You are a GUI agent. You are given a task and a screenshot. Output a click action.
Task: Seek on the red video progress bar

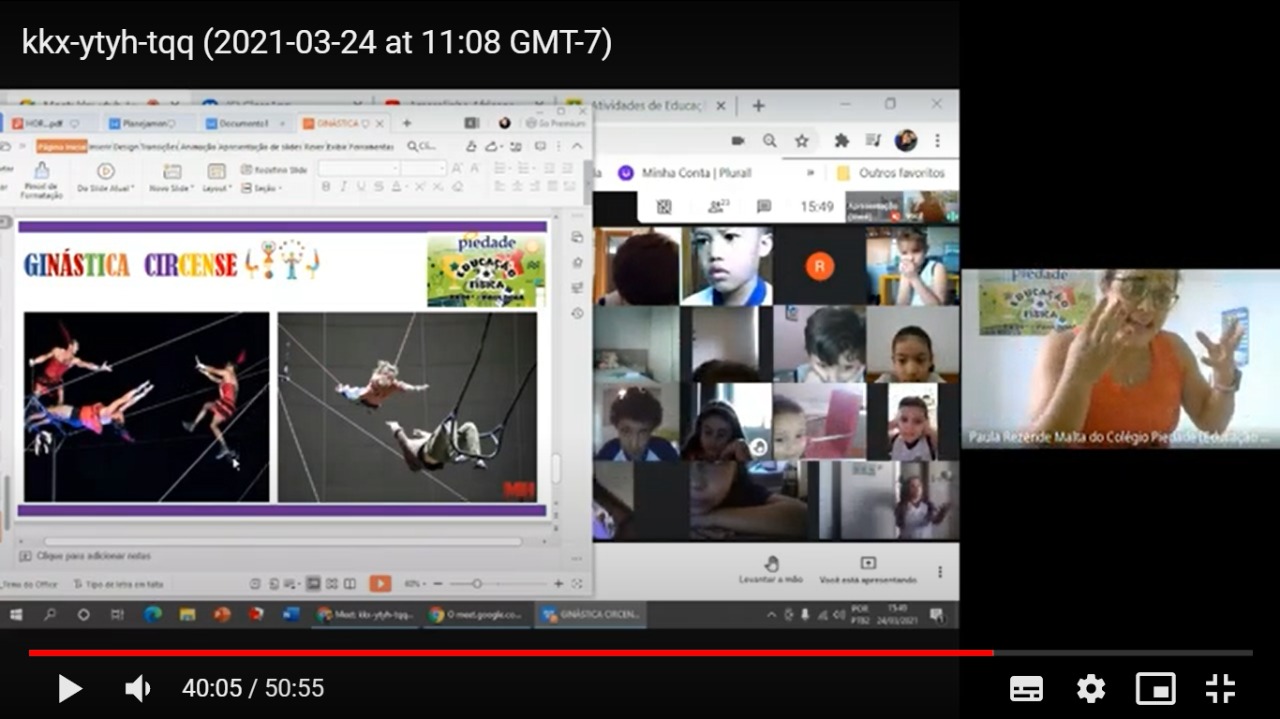tap(640, 653)
